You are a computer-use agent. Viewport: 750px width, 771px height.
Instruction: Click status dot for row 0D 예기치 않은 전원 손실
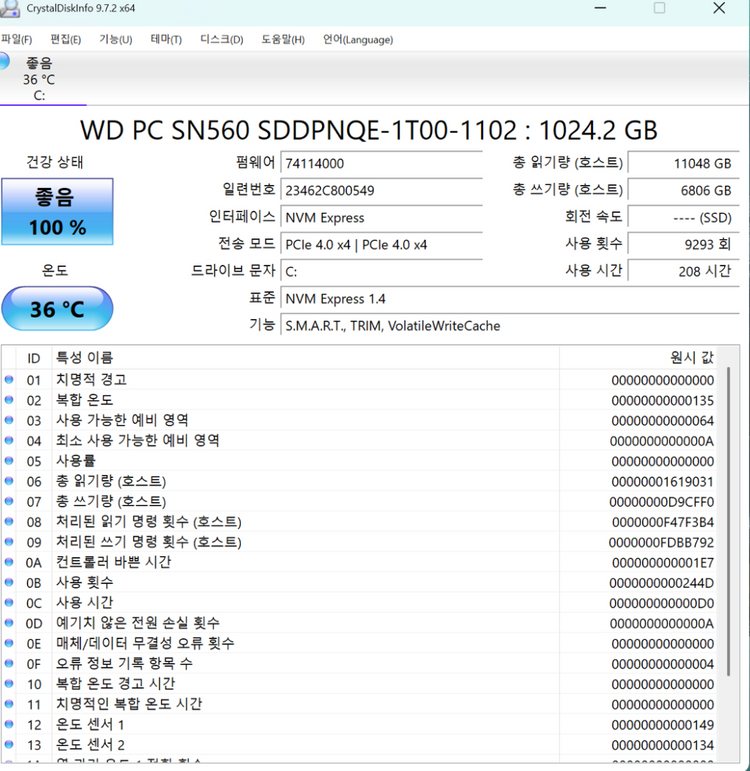(x=9, y=623)
